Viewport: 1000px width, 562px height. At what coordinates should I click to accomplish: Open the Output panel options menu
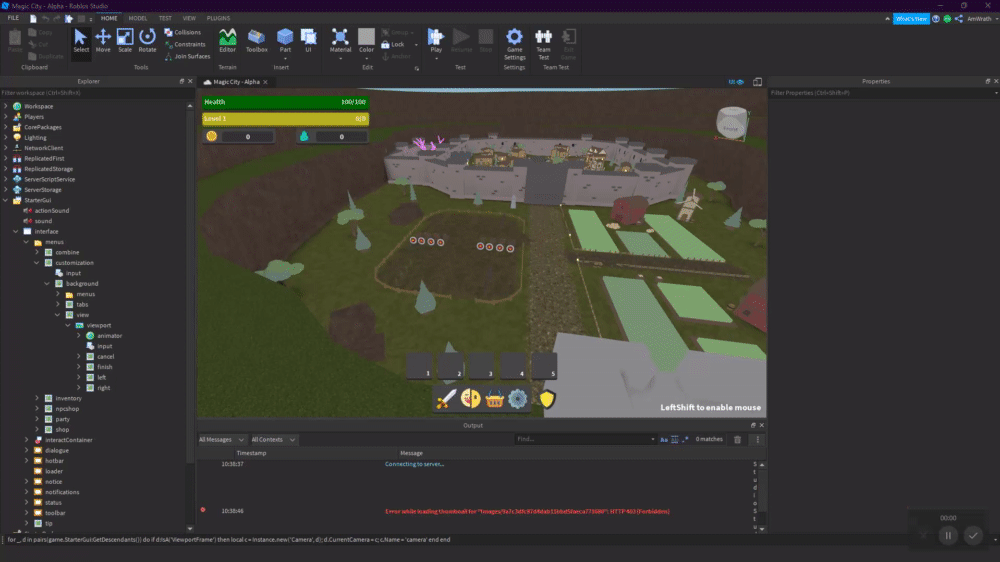point(758,440)
